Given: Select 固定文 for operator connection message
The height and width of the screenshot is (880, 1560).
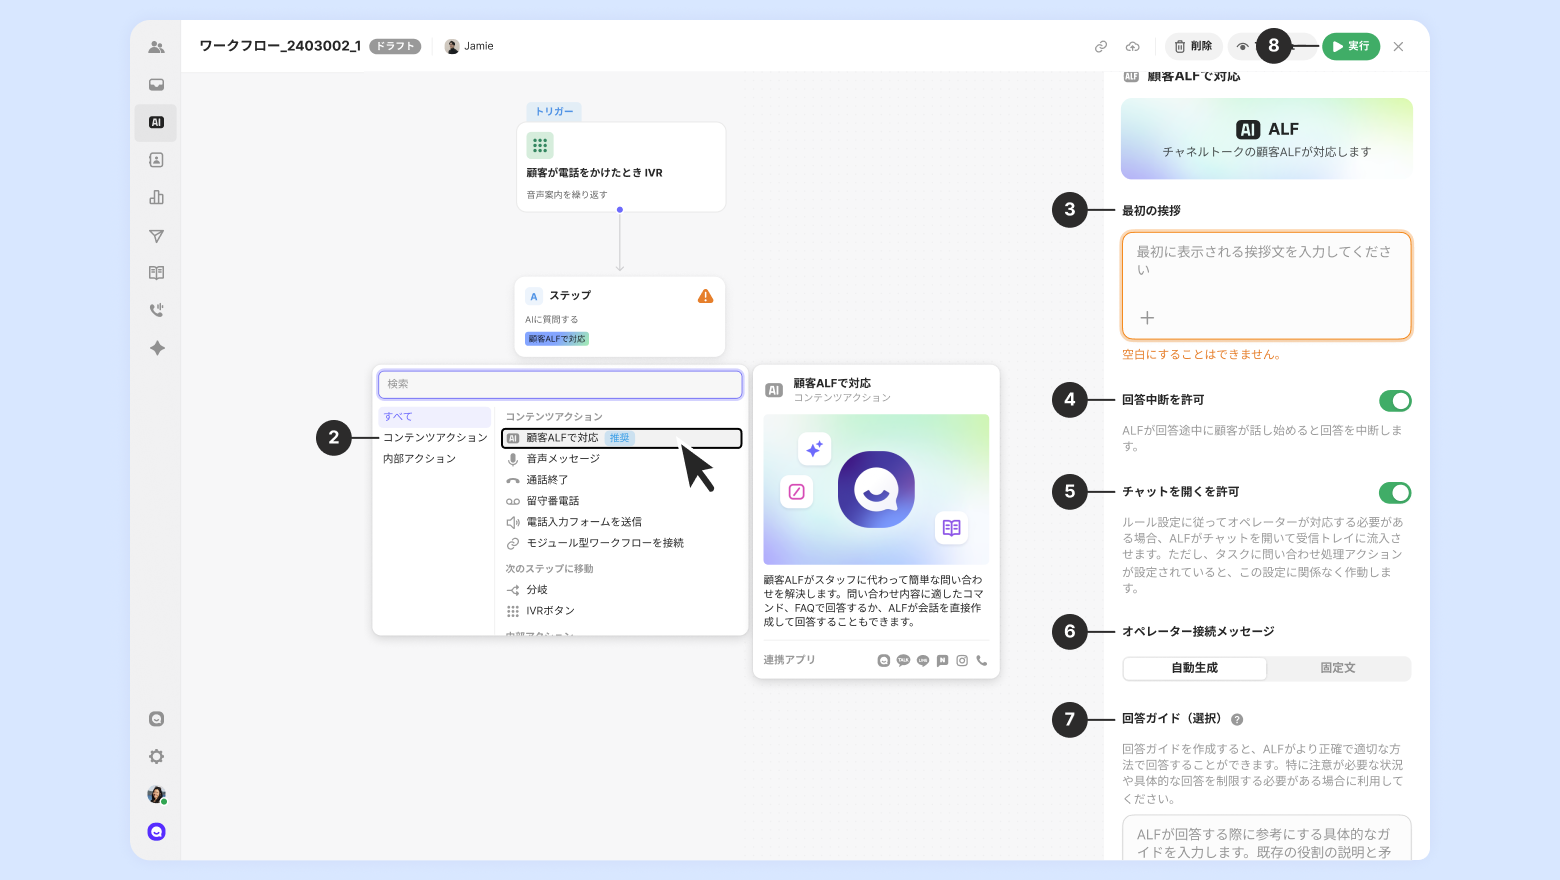Looking at the screenshot, I should tap(1338, 668).
